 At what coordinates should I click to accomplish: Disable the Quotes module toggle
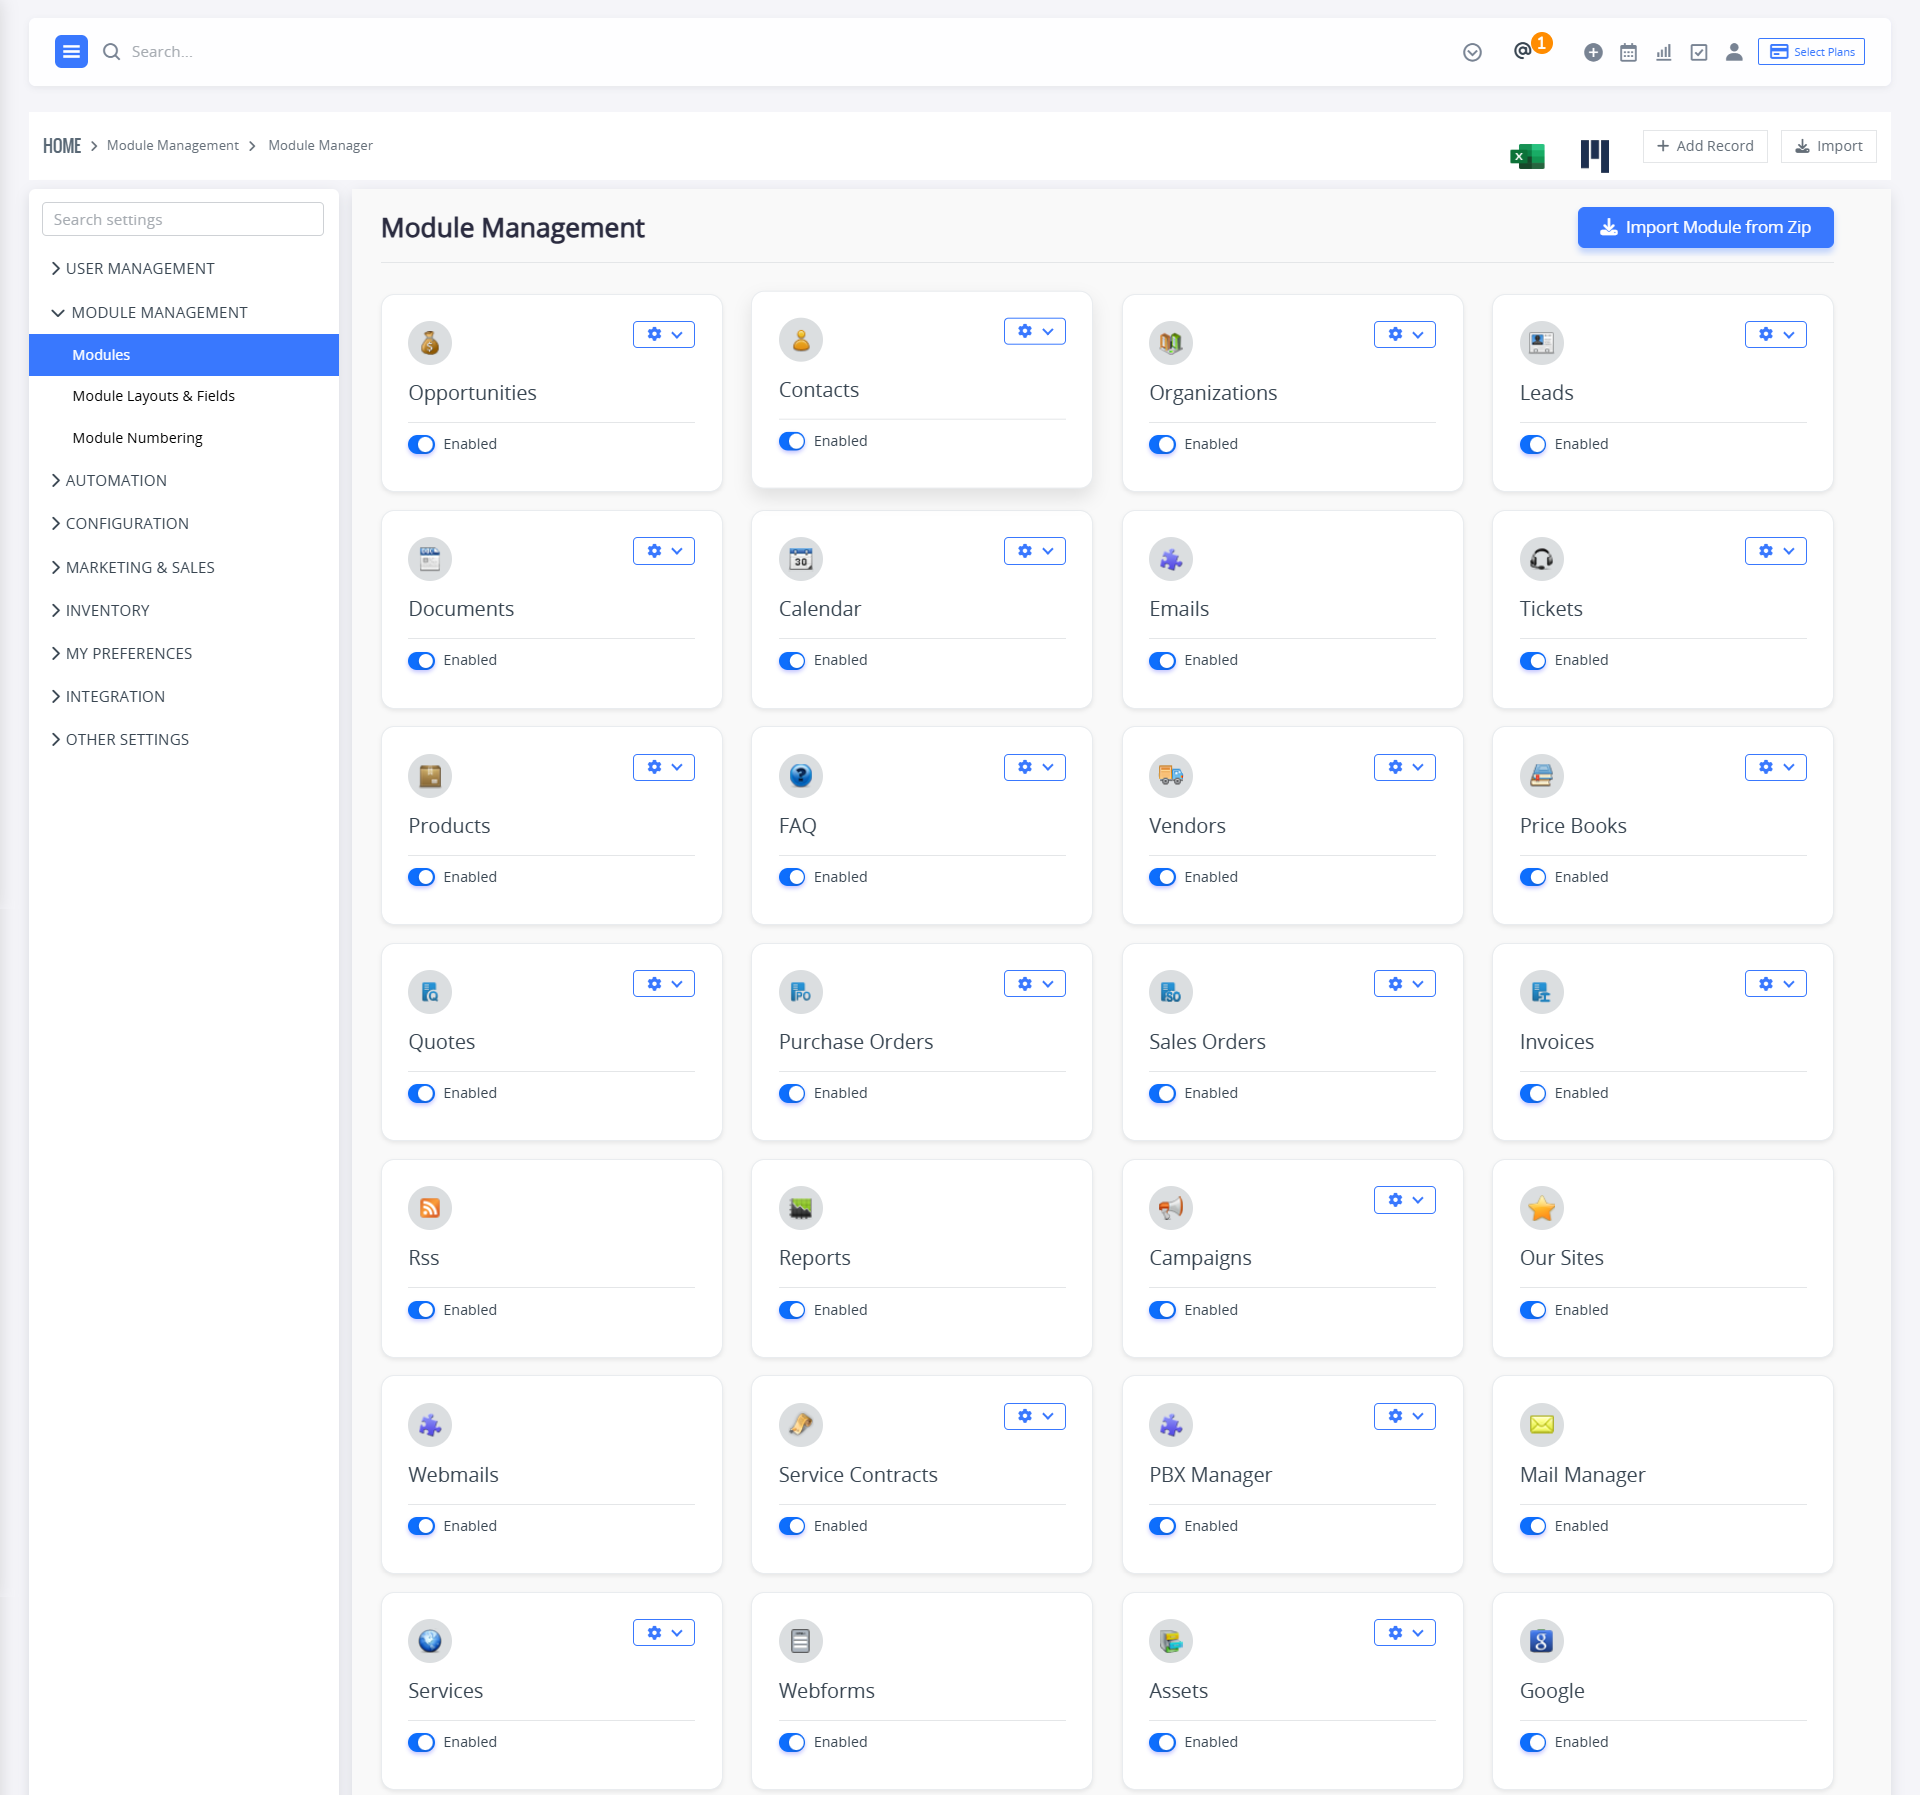click(421, 1094)
